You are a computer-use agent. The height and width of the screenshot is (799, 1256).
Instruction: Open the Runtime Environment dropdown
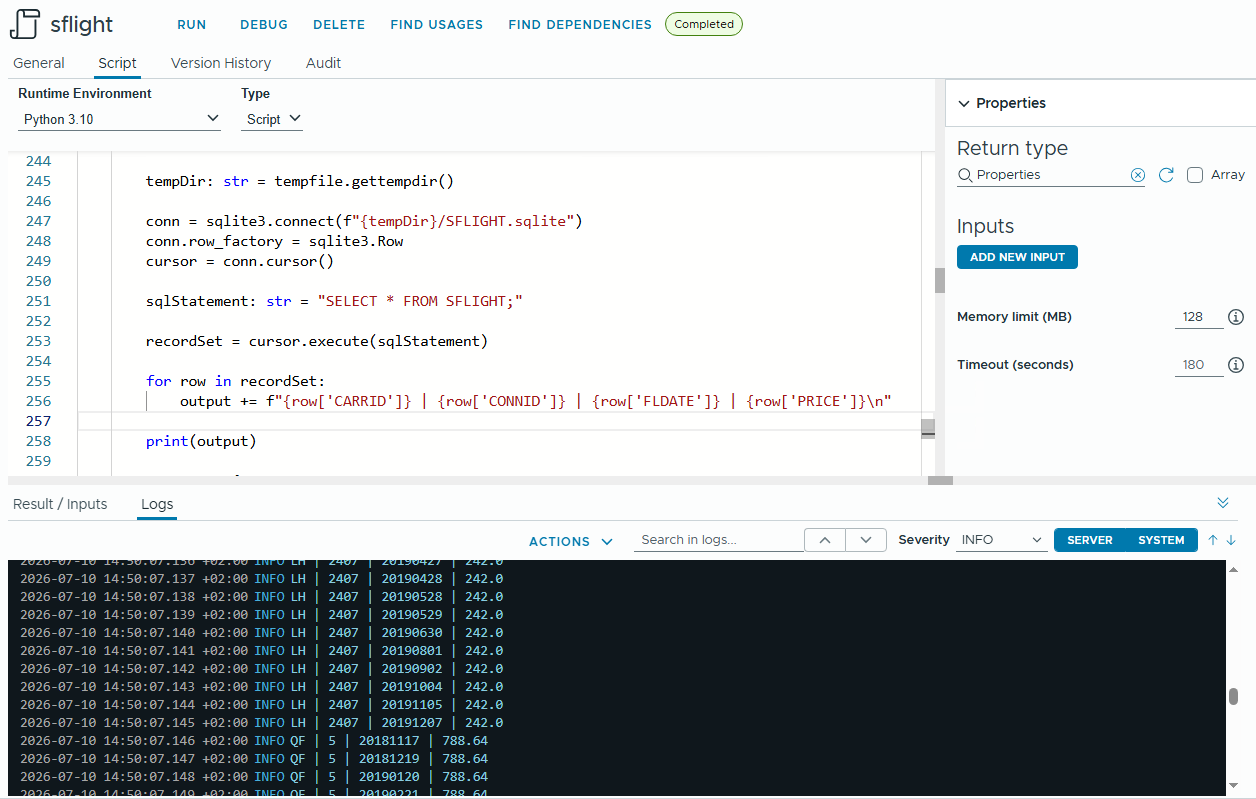point(120,119)
